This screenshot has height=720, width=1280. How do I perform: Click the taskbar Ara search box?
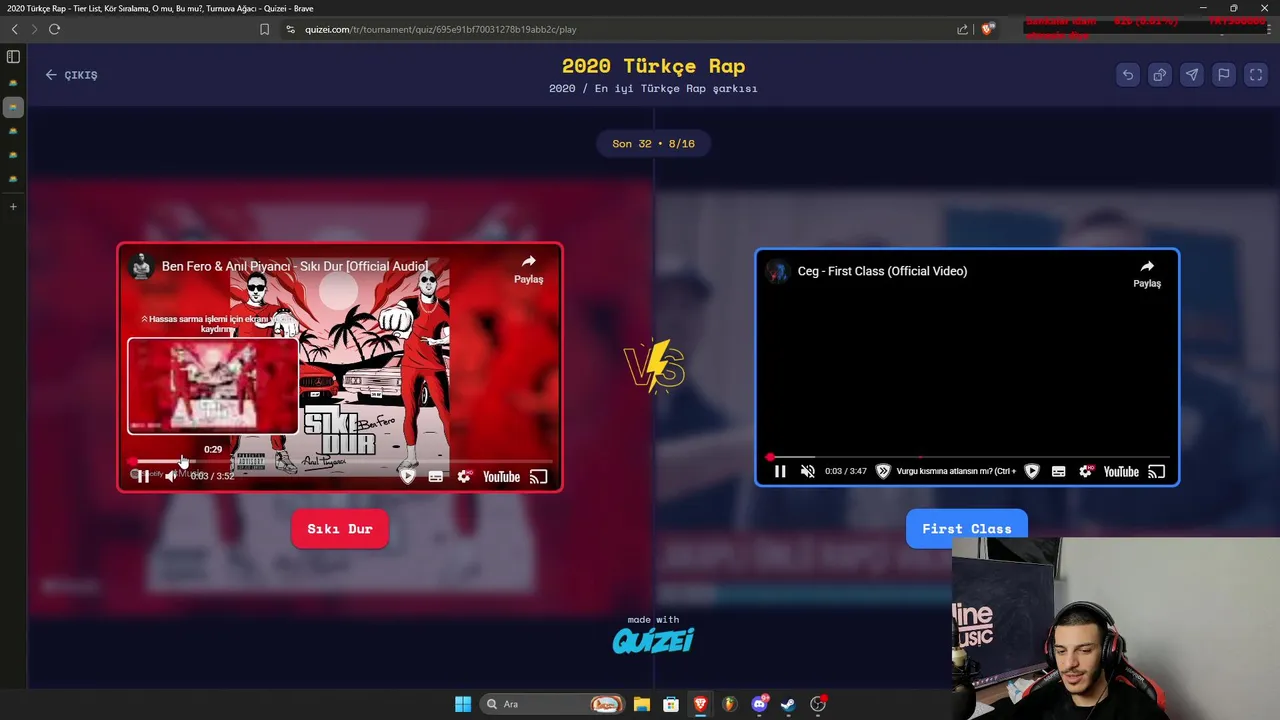pyautogui.click(x=552, y=704)
